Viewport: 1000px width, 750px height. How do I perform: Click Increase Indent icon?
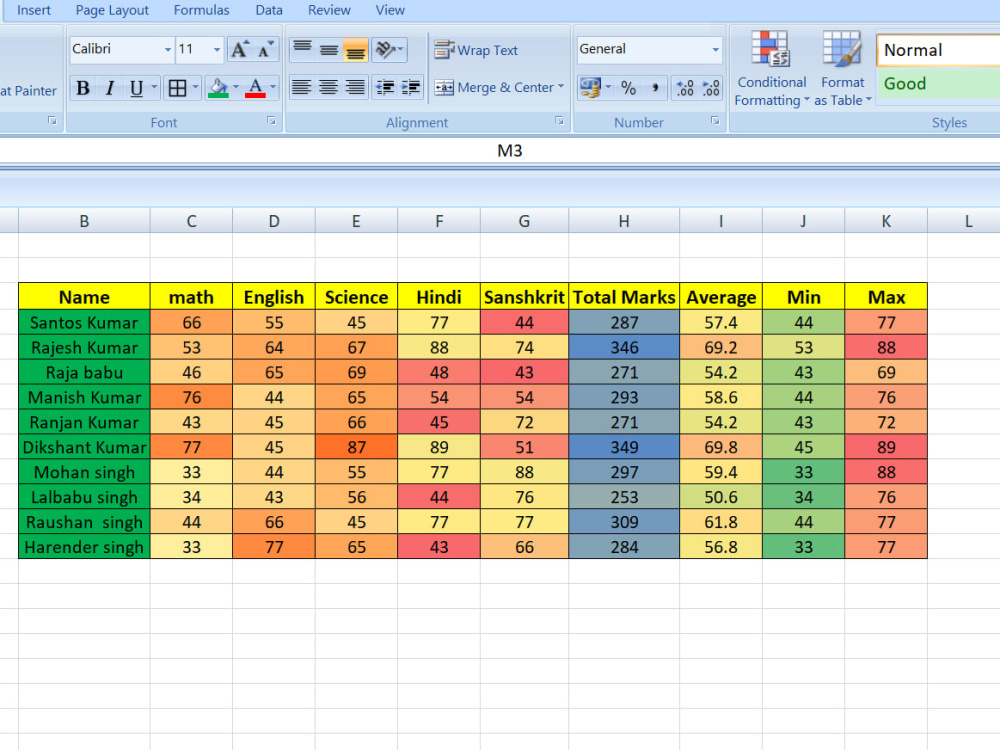click(x=411, y=87)
